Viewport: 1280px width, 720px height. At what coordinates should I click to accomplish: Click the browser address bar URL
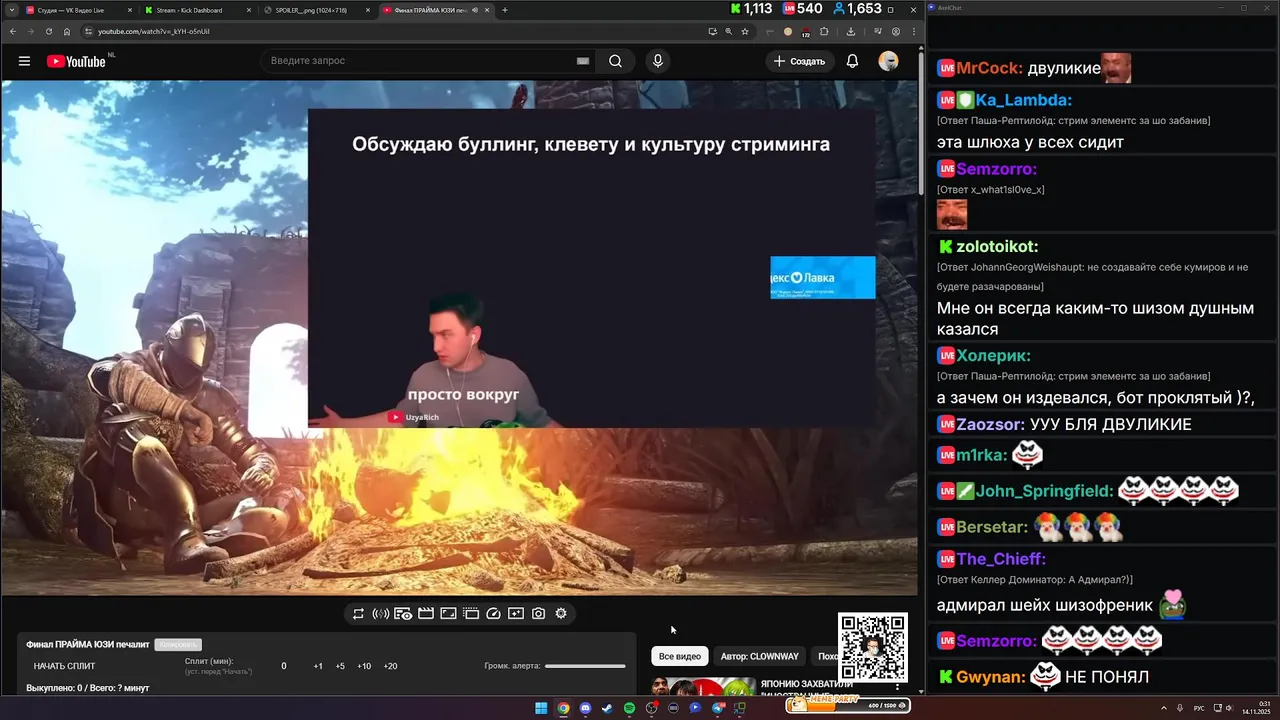point(153,31)
